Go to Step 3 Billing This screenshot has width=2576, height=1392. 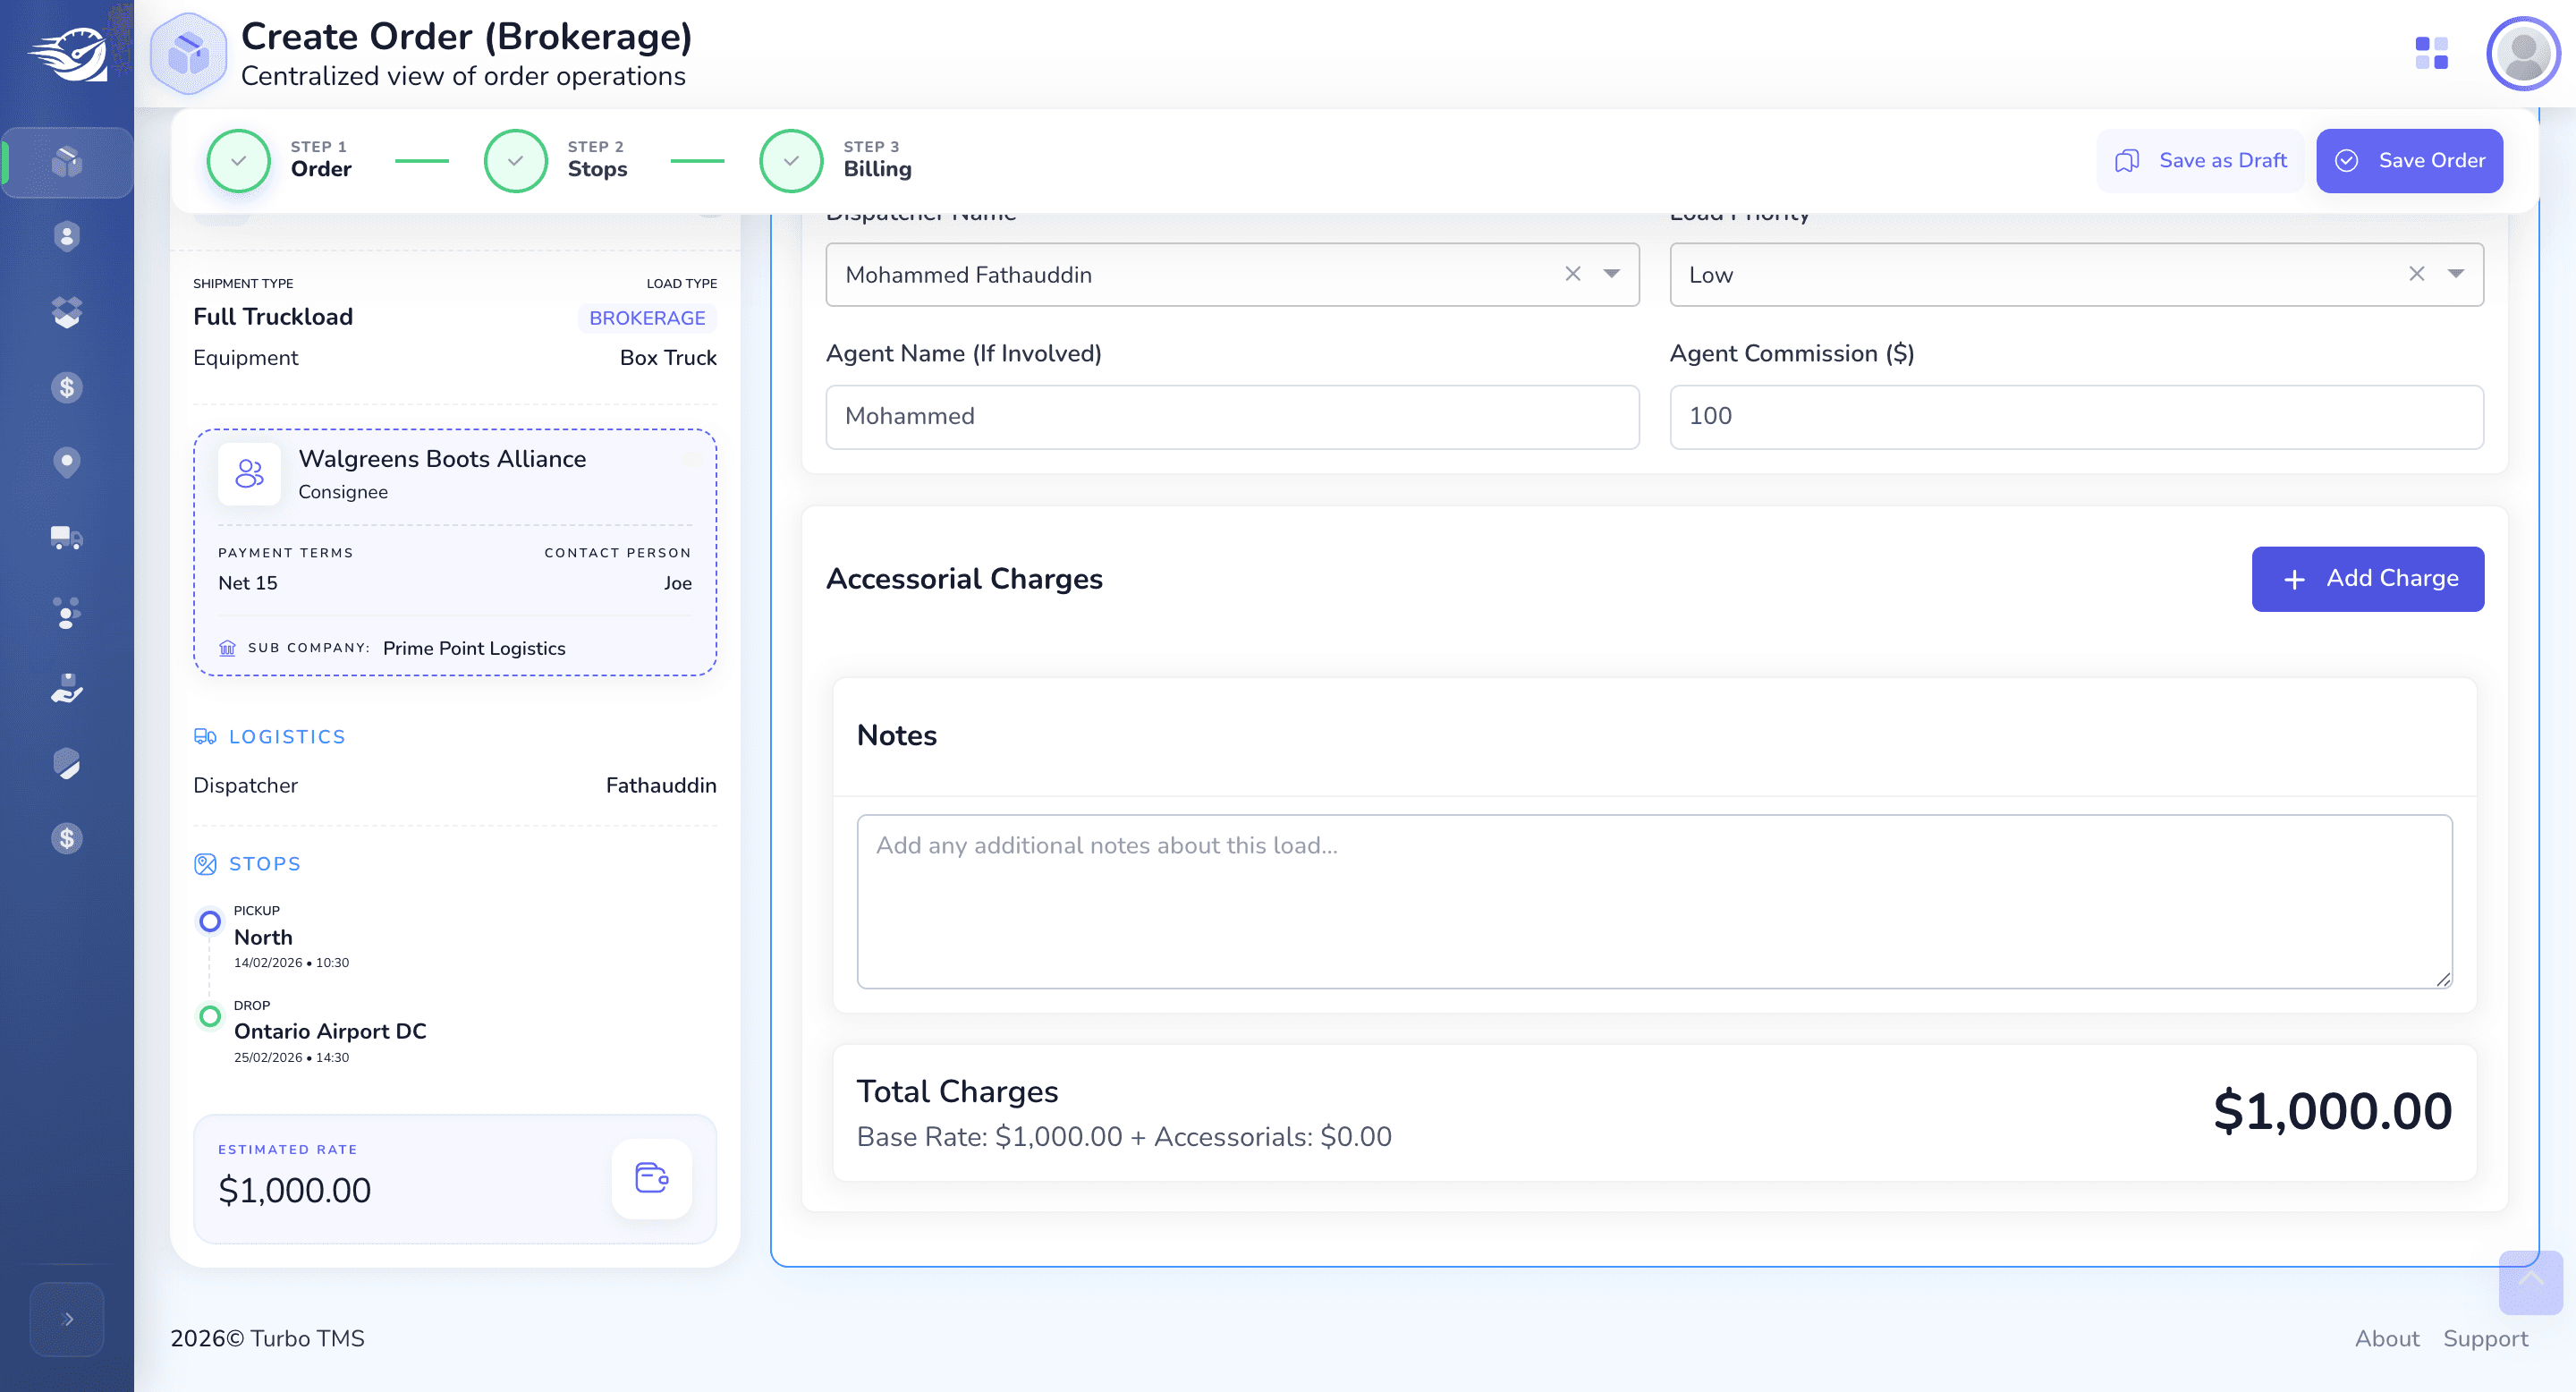click(x=836, y=160)
